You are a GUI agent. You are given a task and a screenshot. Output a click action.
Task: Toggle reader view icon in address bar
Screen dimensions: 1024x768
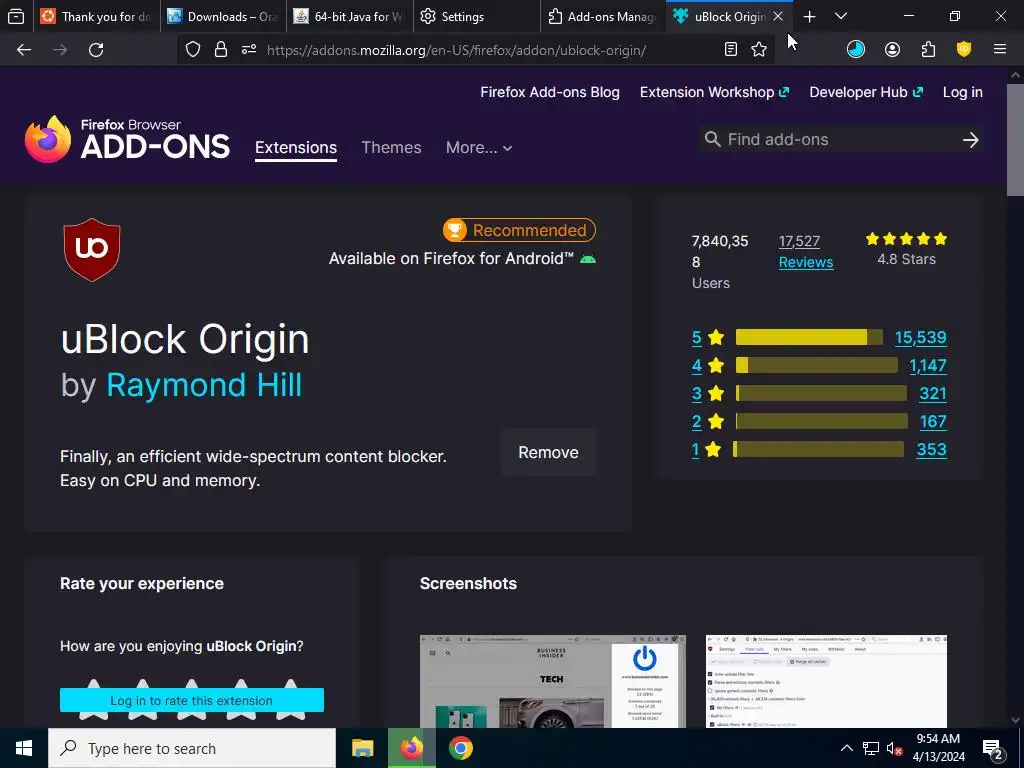point(731,50)
